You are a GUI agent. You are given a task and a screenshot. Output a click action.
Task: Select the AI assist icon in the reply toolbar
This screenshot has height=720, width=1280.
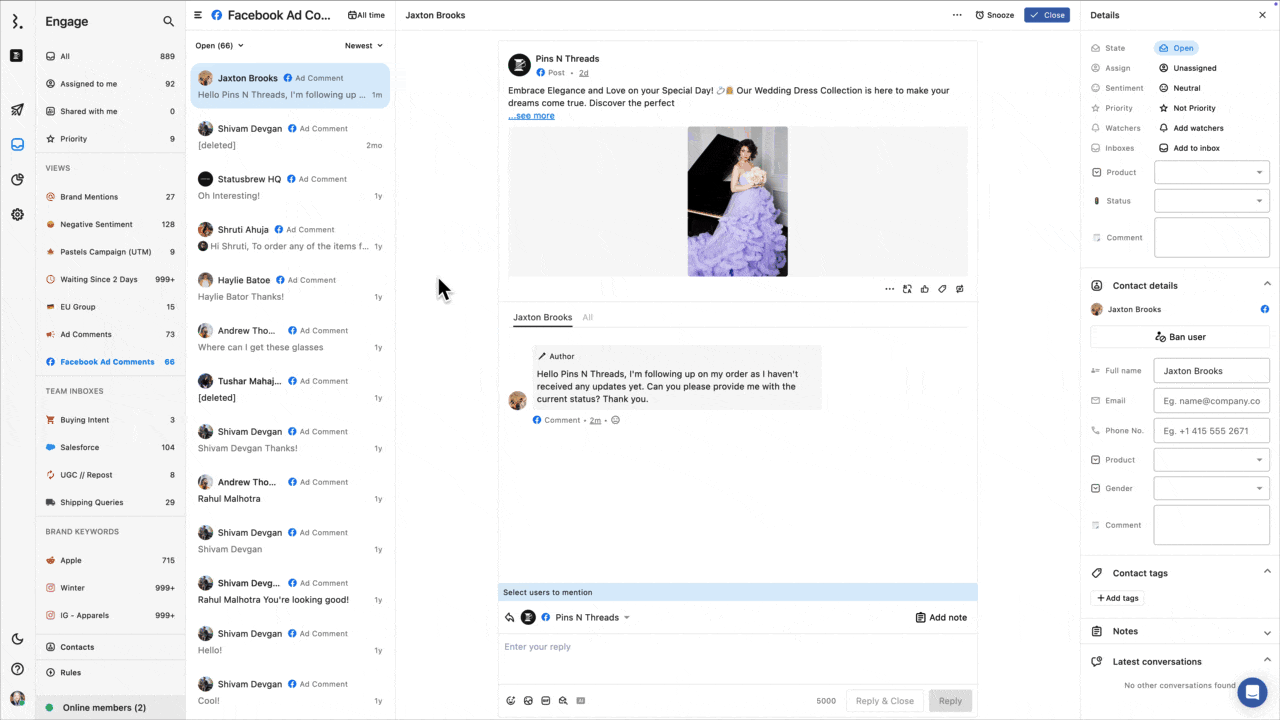(x=580, y=701)
